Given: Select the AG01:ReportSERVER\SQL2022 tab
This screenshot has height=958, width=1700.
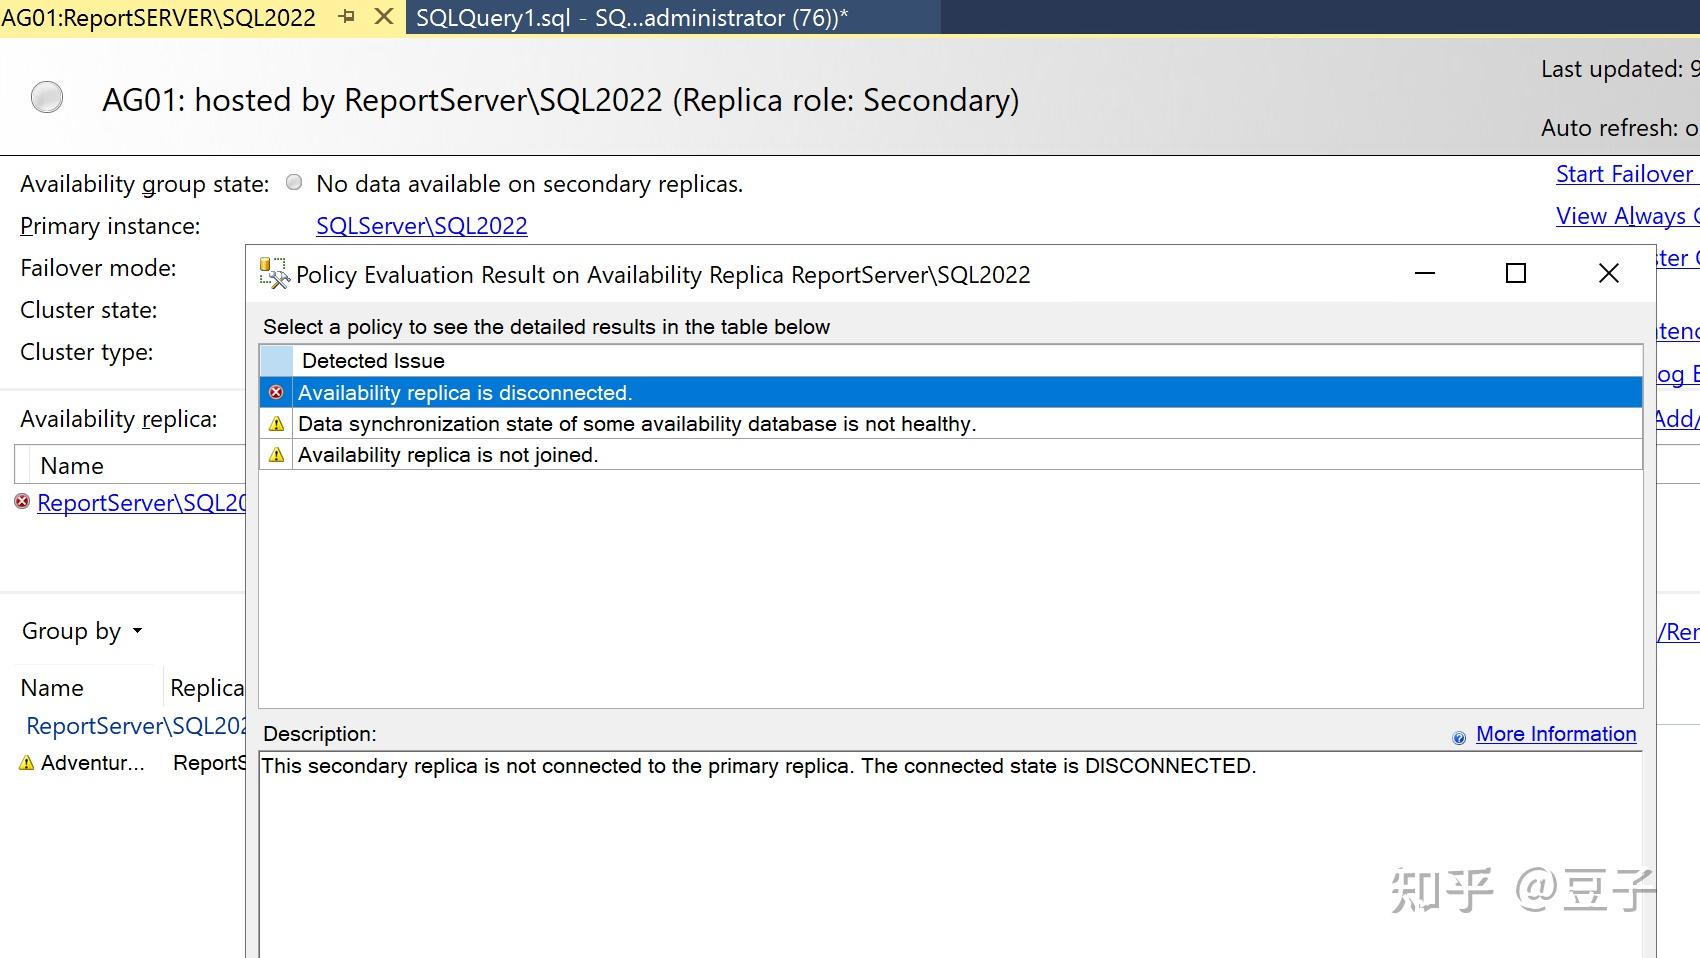Looking at the screenshot, I should 160,17.
